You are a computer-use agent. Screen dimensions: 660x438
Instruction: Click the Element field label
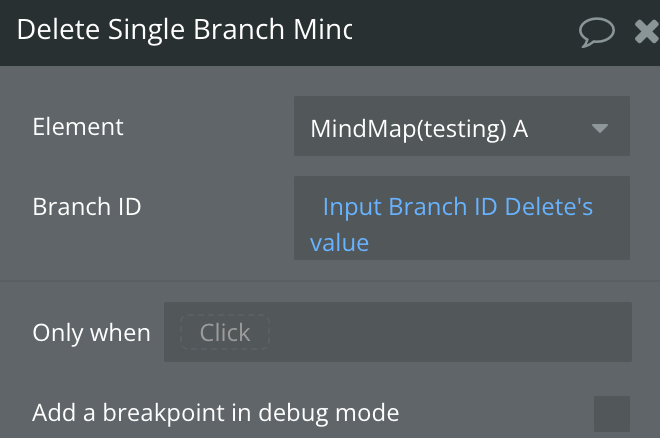(x=78, y=127)
